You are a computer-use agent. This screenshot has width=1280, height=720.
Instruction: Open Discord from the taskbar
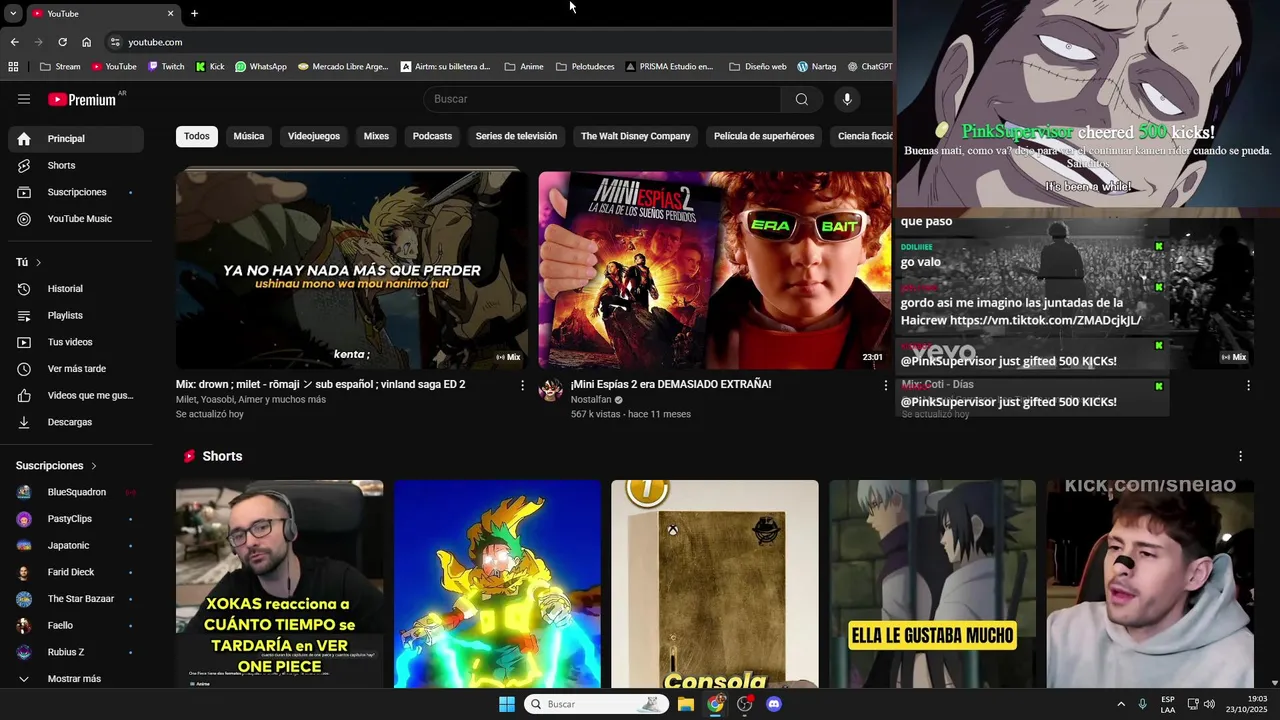point(773,704)
